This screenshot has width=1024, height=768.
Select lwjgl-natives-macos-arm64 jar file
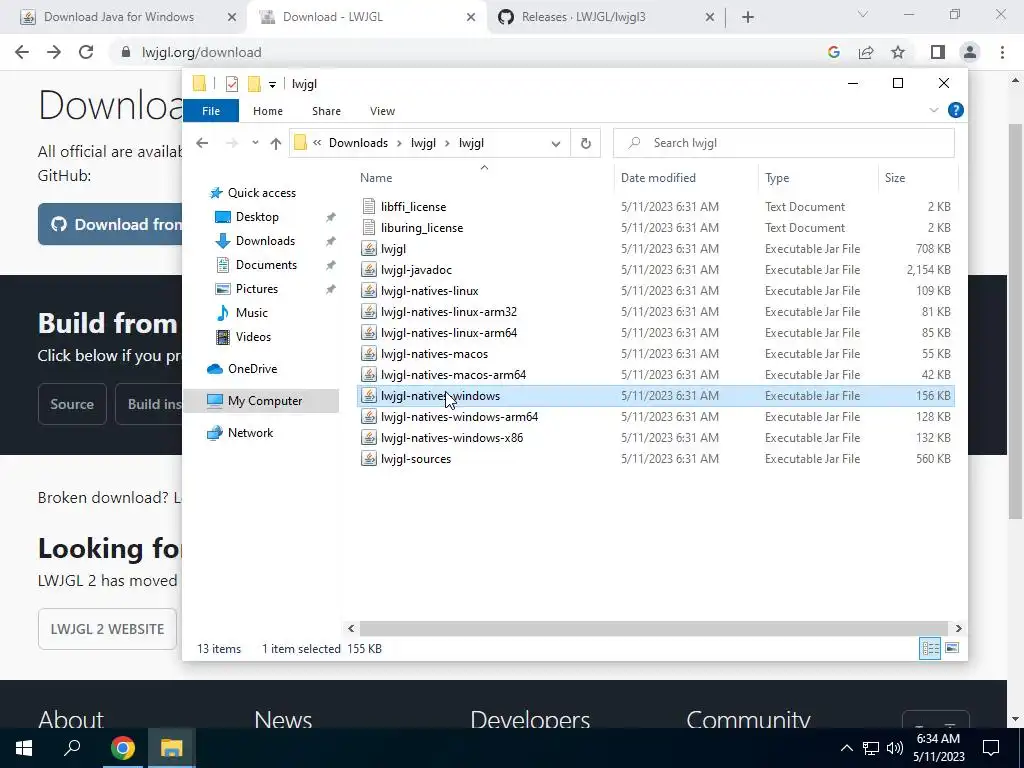coord(453,375)
